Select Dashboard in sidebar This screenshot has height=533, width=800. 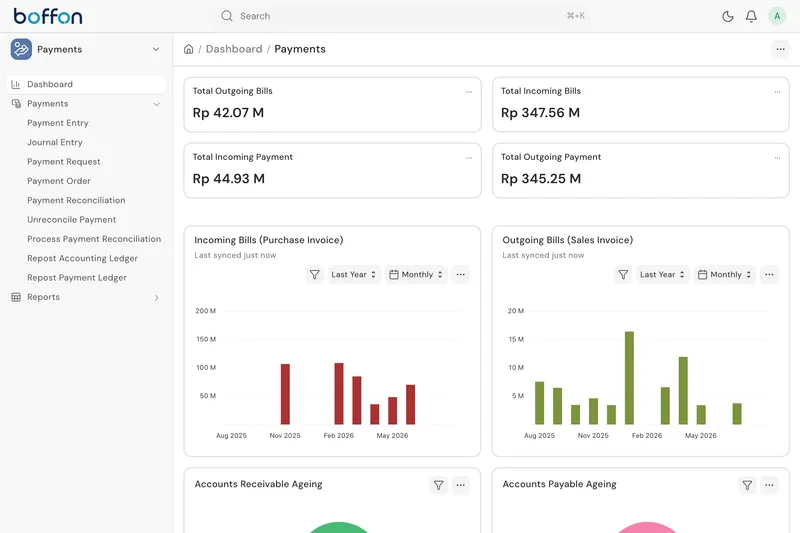click(86, 84)
